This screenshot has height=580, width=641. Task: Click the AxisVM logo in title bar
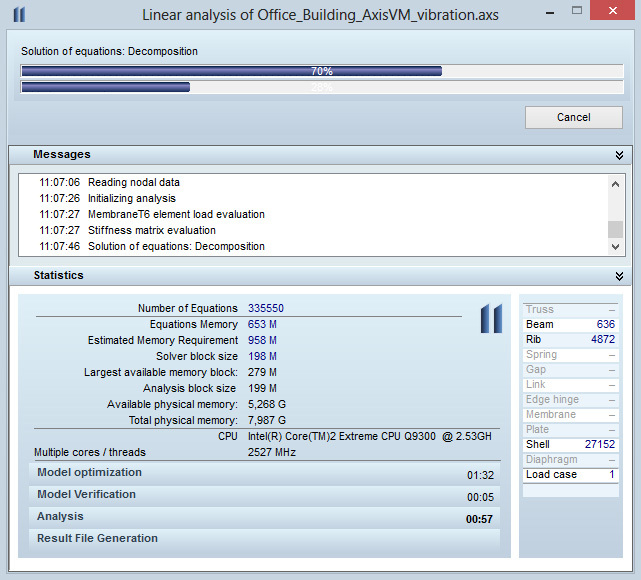(x=19, y=15)
